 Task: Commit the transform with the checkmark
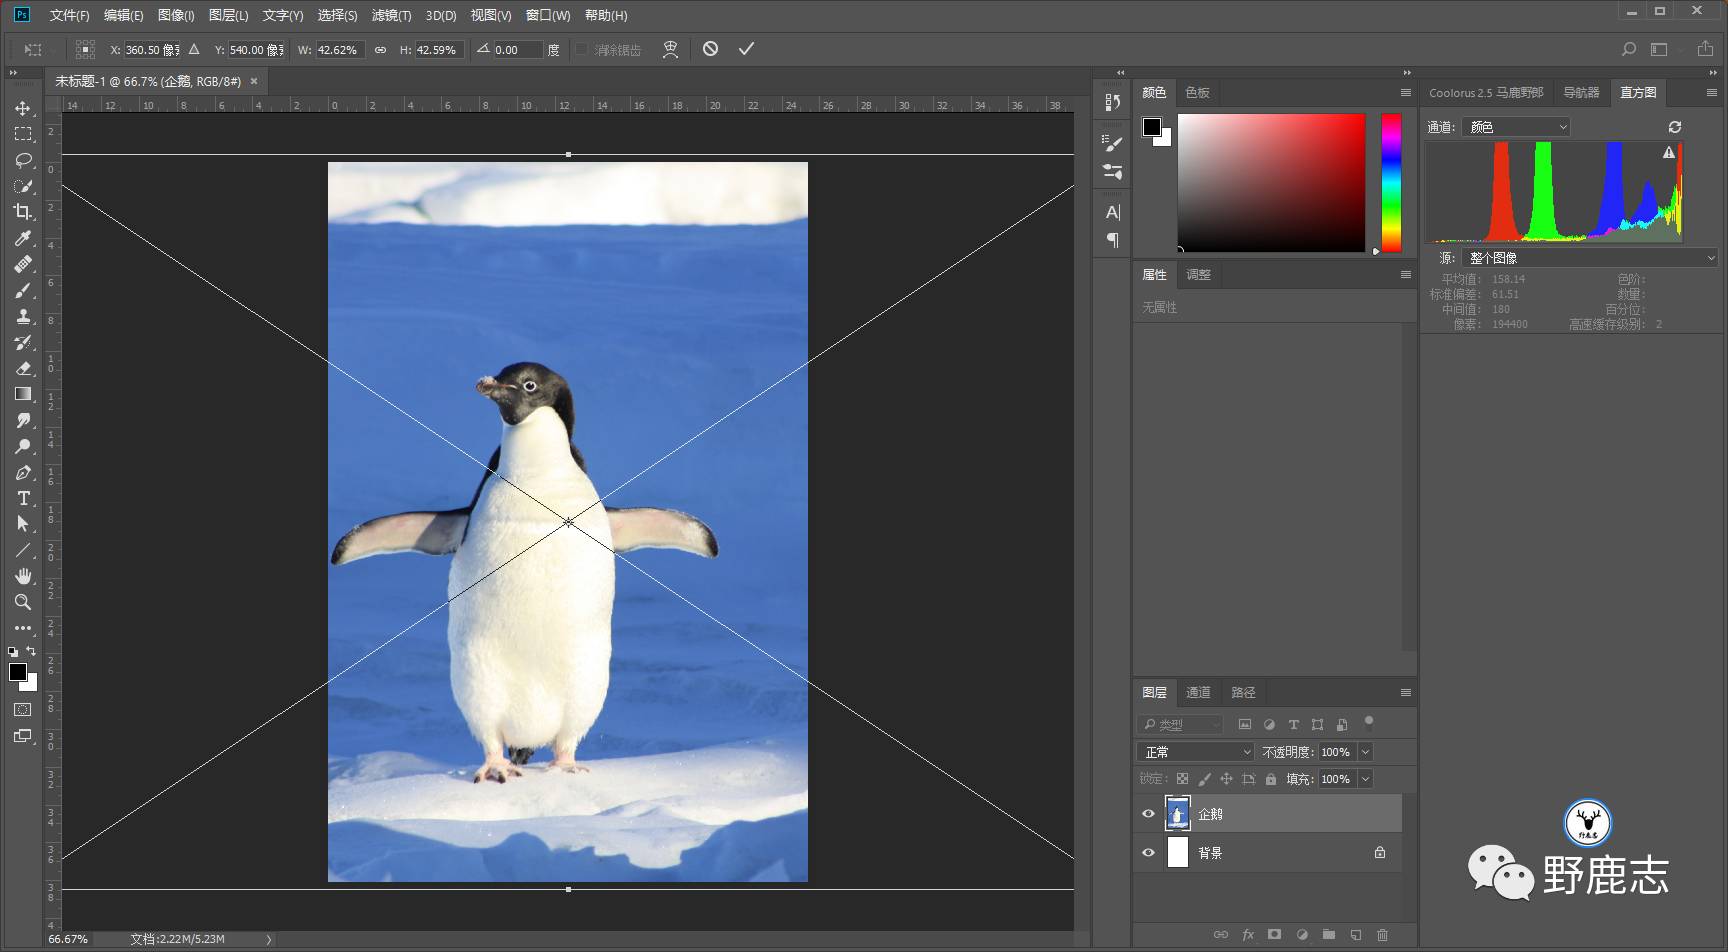(x=746, y=49)
